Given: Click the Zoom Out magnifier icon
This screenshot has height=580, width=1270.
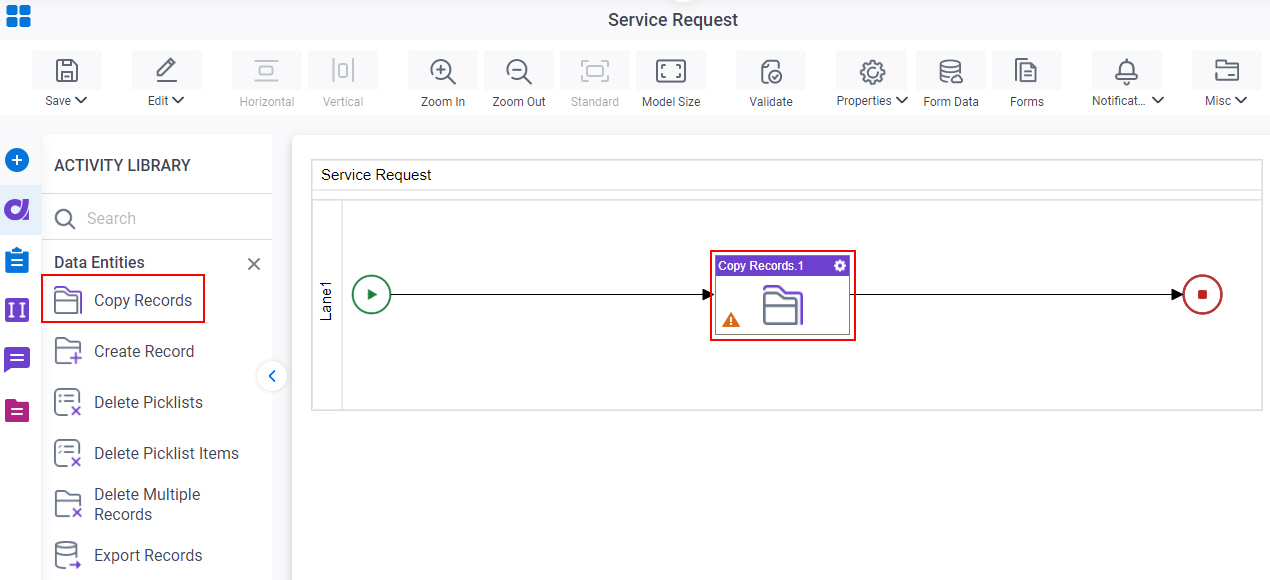Looking at the screenshot, I should (519, 71).
